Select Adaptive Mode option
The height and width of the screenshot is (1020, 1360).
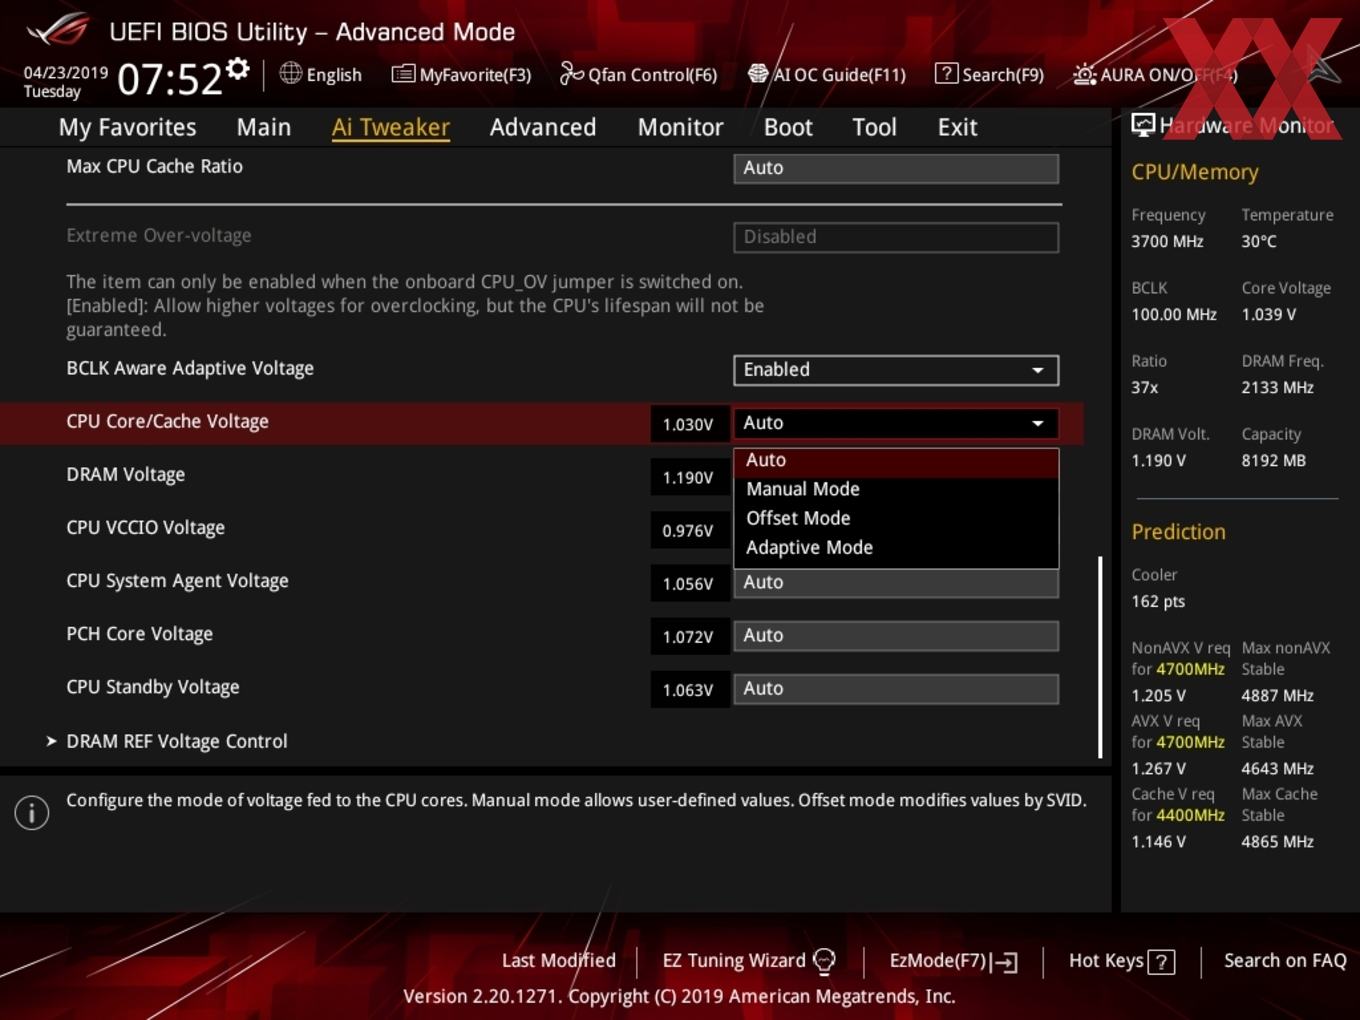(896, 547)
